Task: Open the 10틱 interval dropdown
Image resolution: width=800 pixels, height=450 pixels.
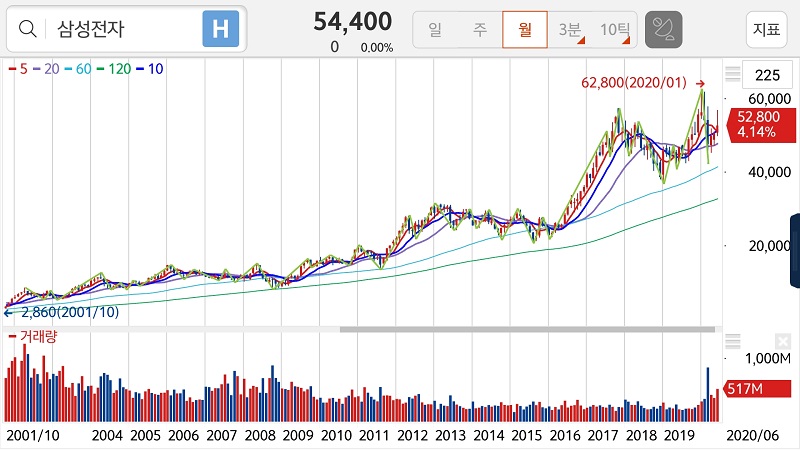Action: coord(614,30)
